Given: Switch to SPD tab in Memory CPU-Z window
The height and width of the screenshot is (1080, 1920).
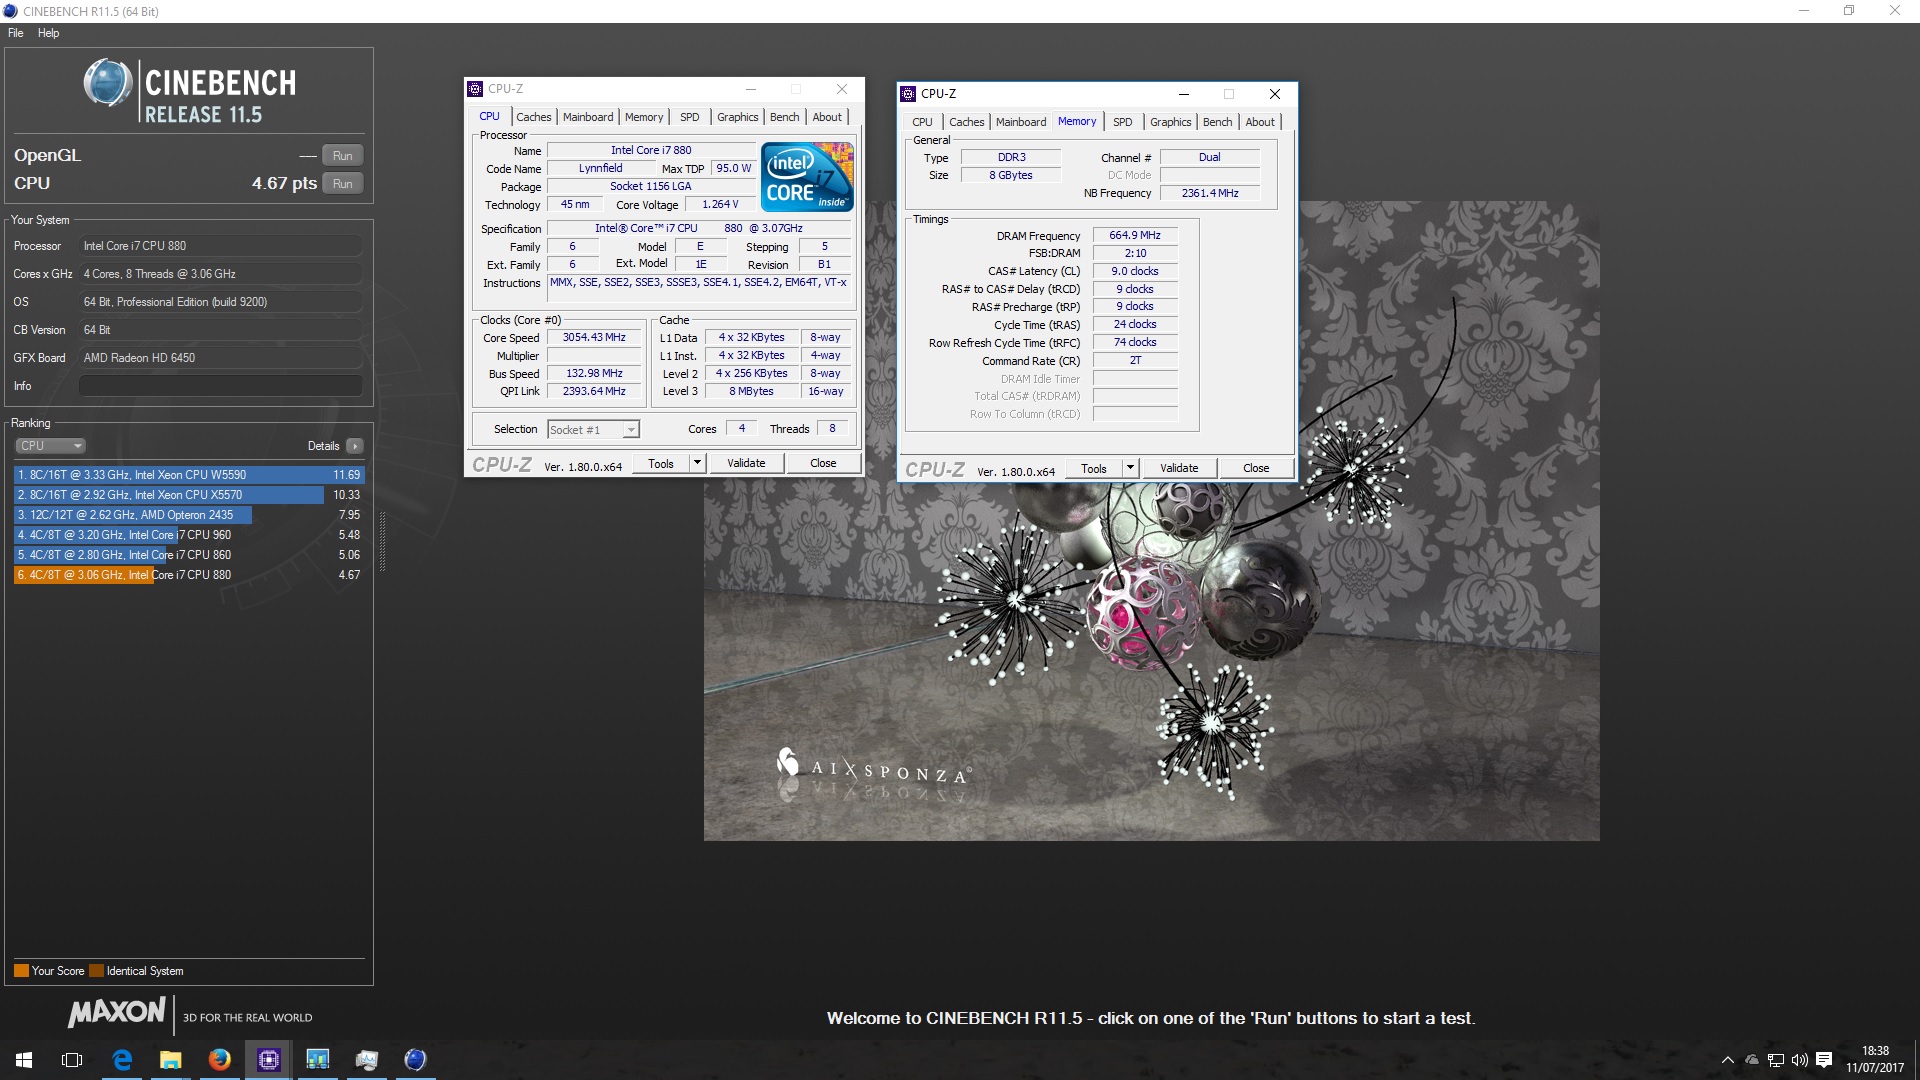Looking at the screenshot, I should click(1123, 122).
